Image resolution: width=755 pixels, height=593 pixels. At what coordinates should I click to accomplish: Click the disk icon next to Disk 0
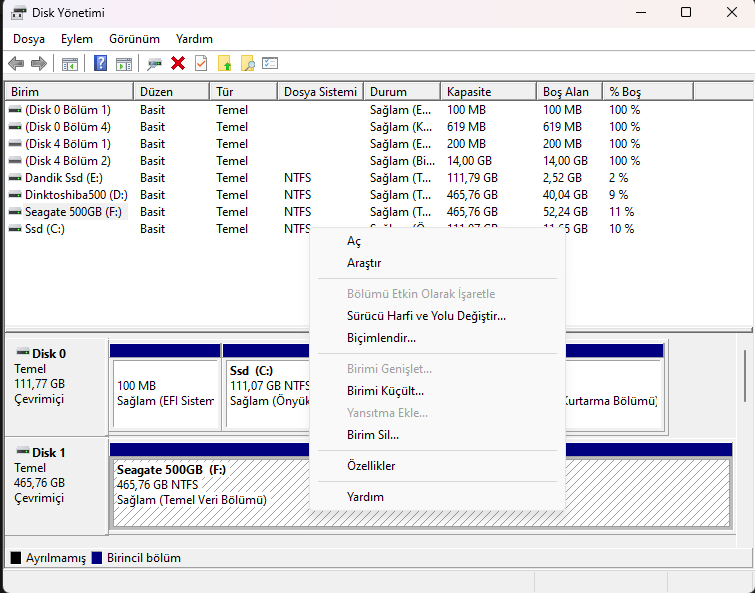23,352
